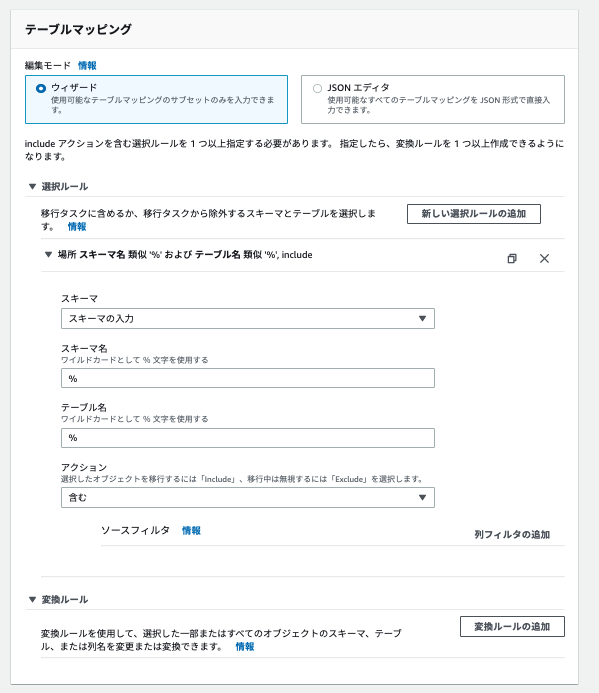Select the JSON エディタ radio option

coord(317,88)
